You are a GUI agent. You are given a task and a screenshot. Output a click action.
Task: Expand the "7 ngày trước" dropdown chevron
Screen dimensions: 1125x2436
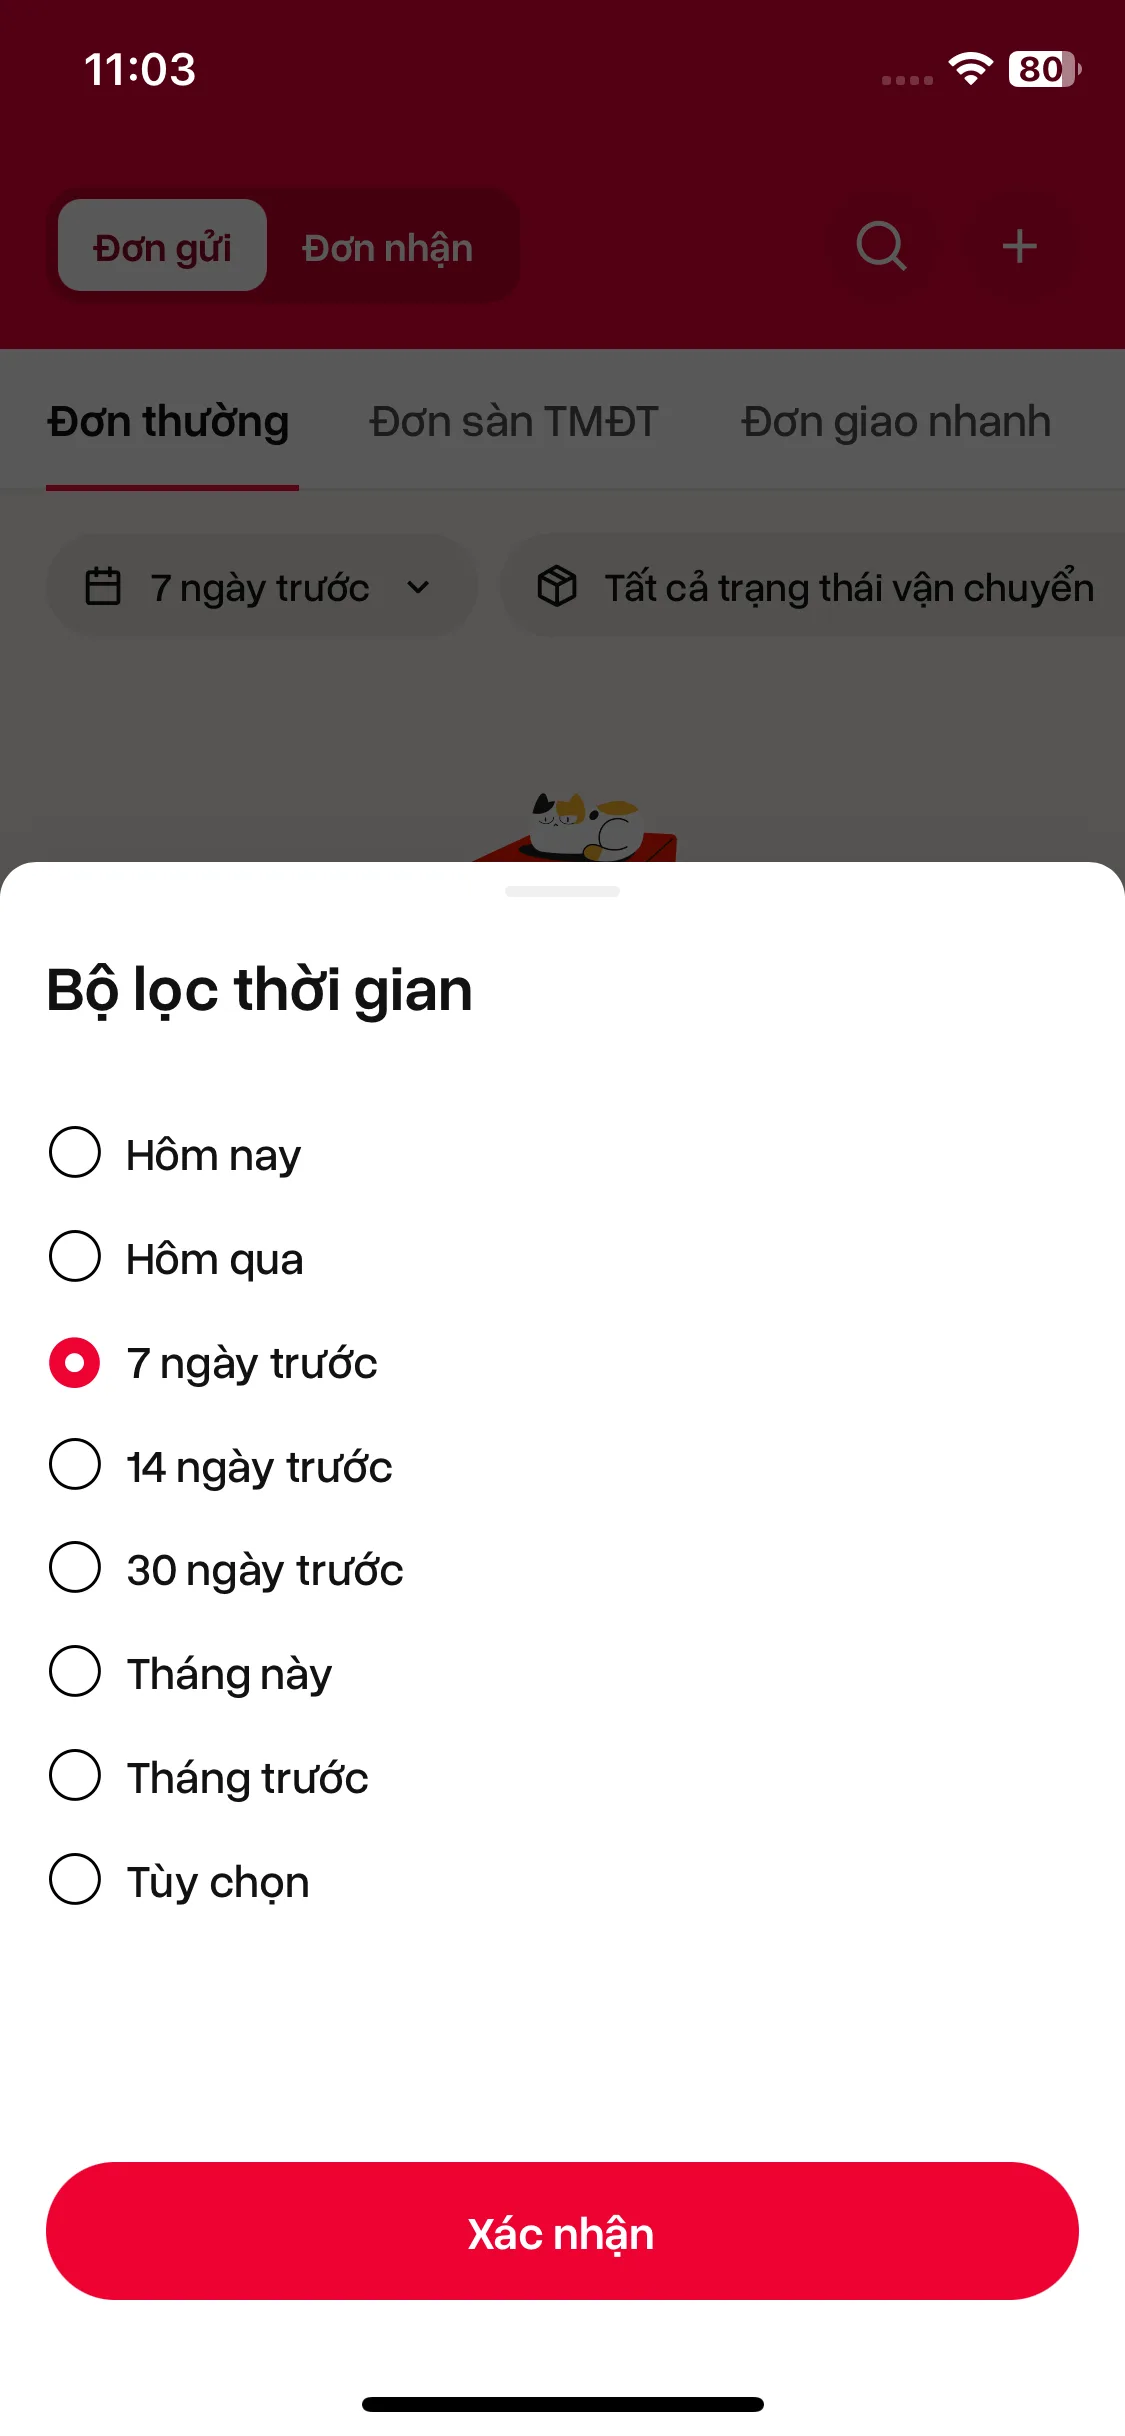pos(418,587)
